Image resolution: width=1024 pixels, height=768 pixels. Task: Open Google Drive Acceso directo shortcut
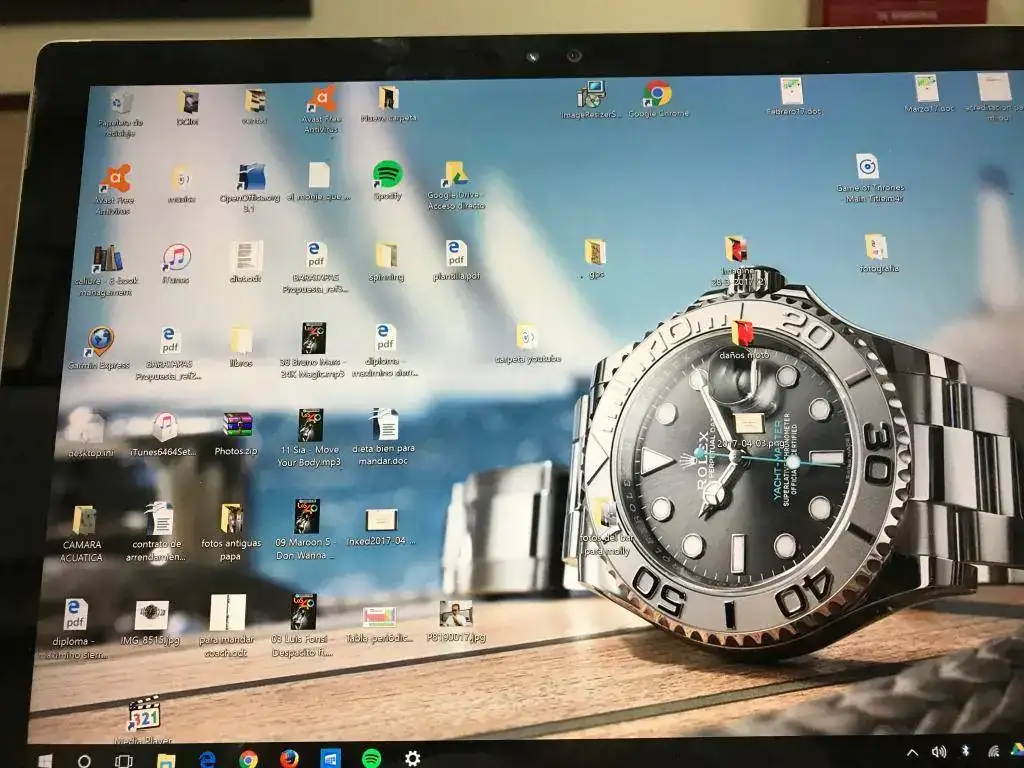(456, 174)
